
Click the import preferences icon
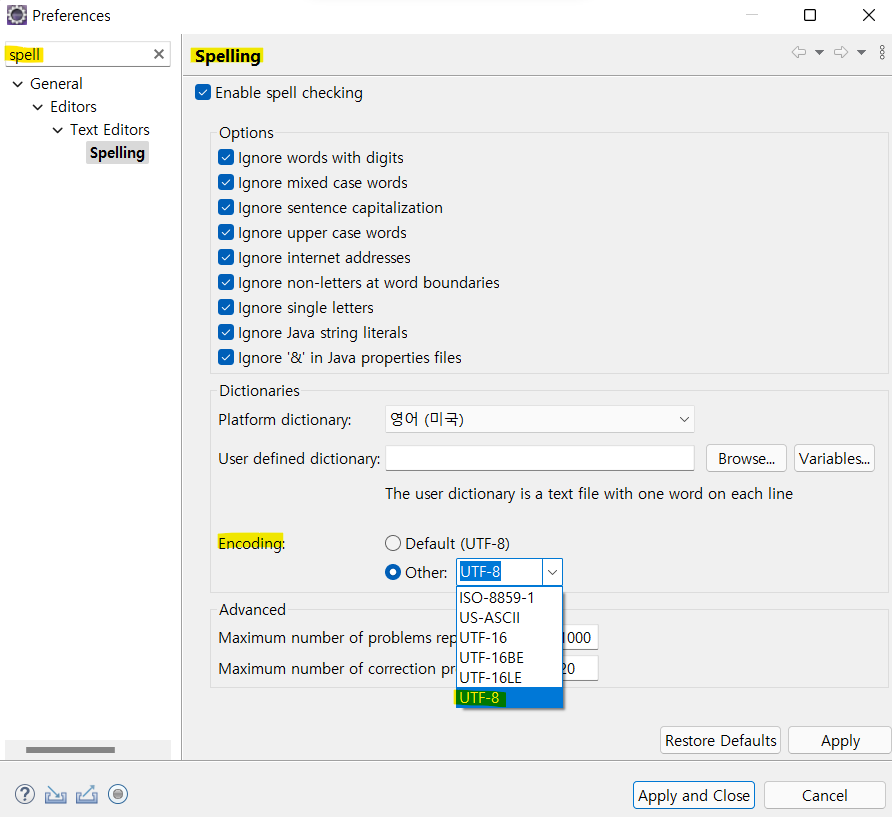(56, 794)
